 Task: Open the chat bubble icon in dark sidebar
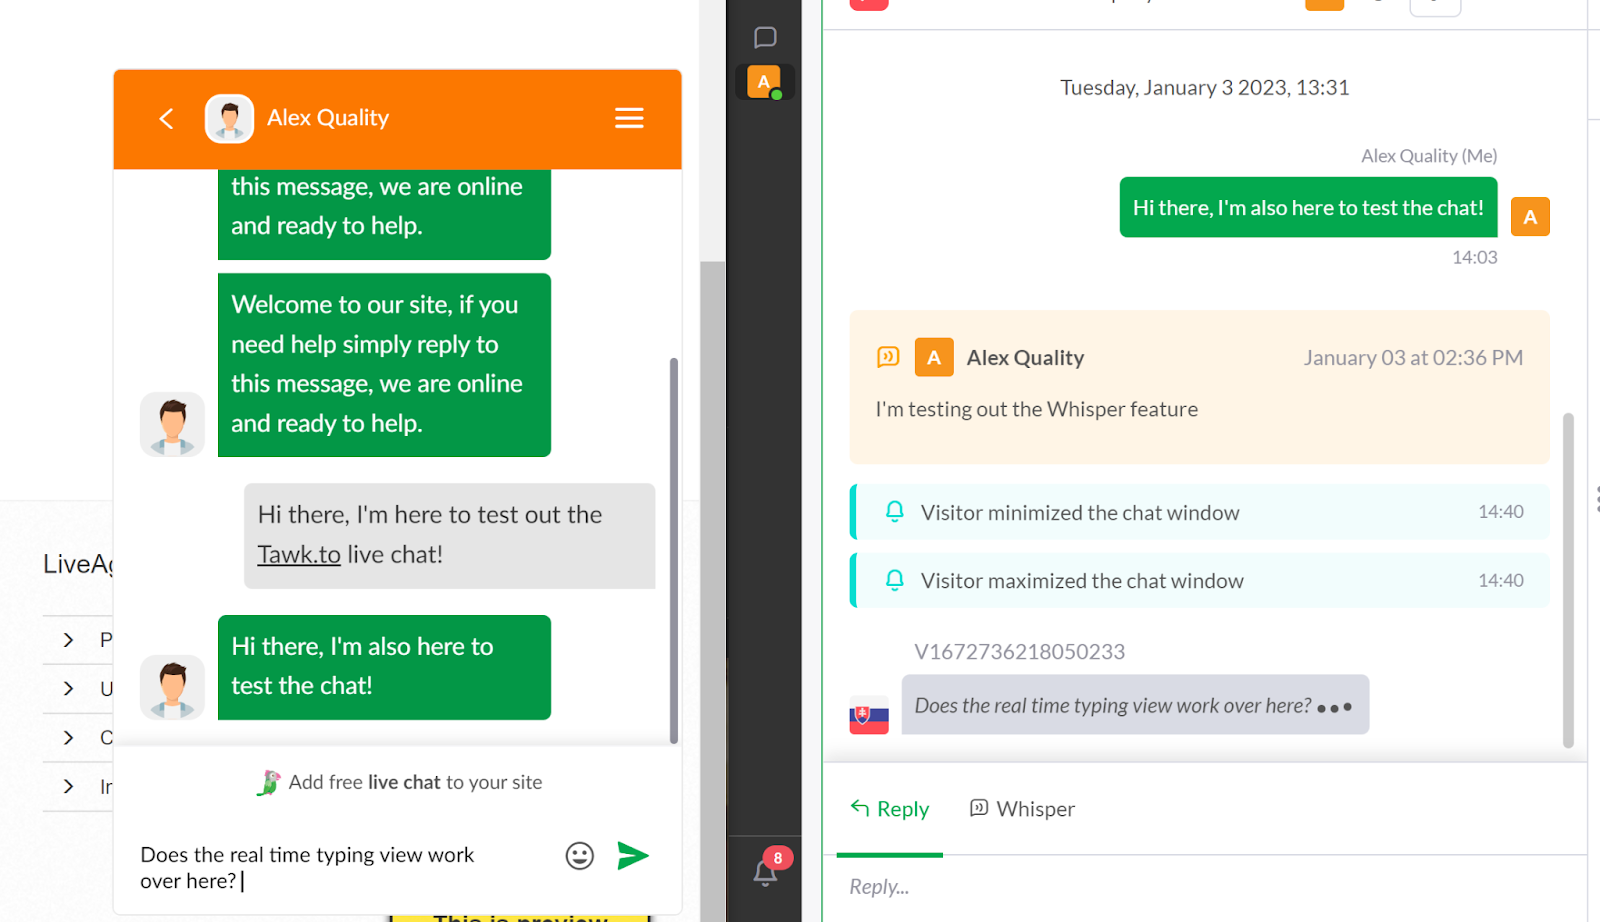pos(765,38)
